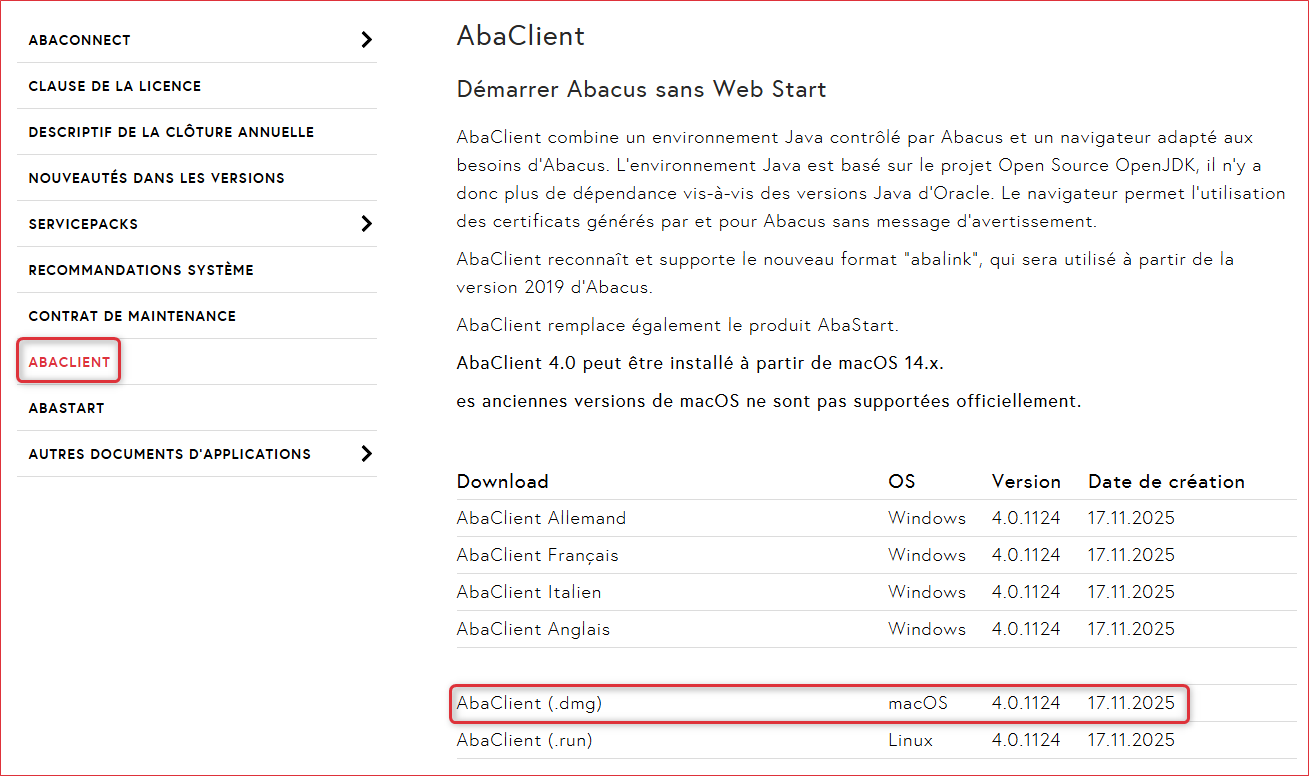Select the highlighted AbaClient menu item
Viewport: 1309px width, 776px height.
tap(69, 362)
